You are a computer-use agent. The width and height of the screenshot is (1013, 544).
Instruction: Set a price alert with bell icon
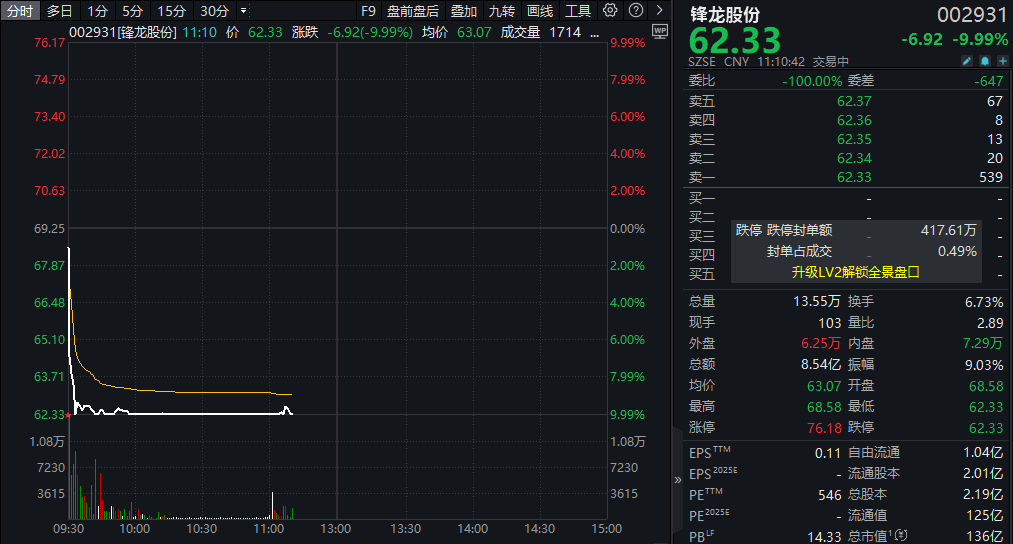click(x=983, y=61)
